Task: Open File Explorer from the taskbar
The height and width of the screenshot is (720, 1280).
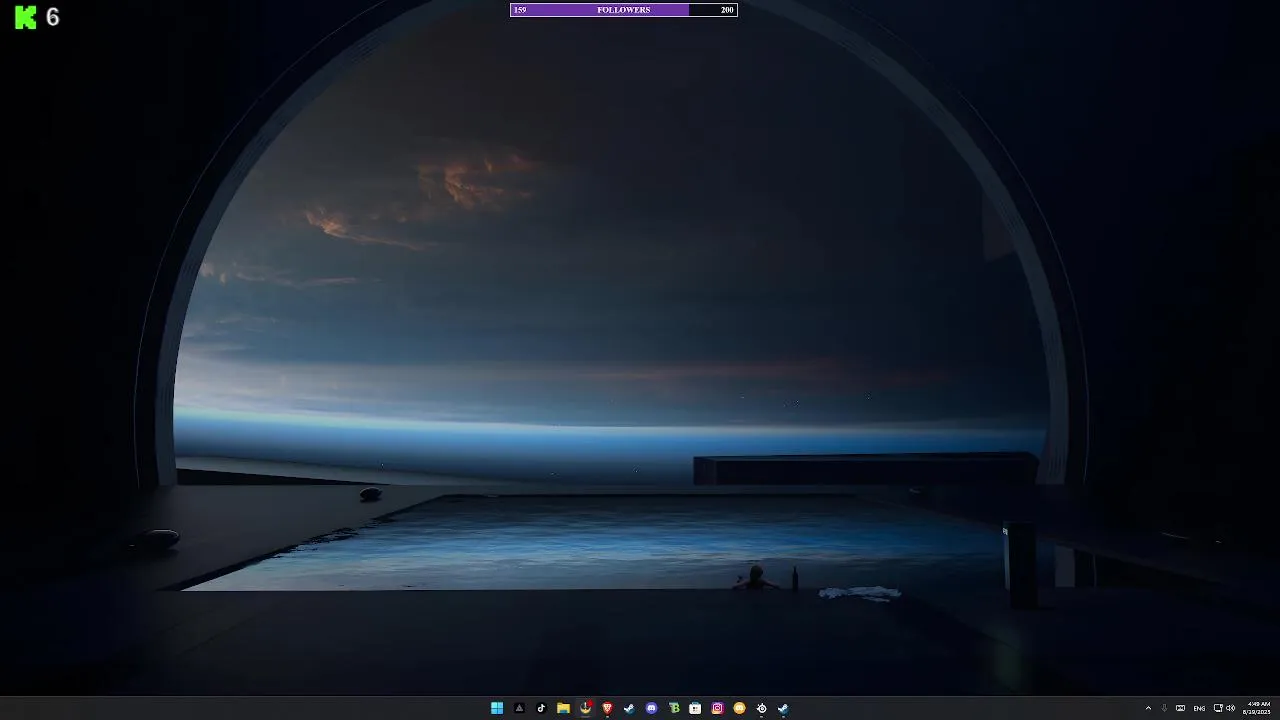Action: (x=563, y=708)
